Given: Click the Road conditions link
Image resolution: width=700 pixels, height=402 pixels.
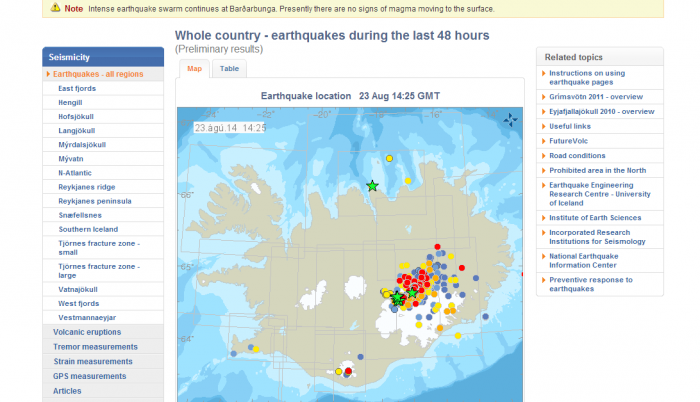Looking at the screenshot, I should (577, 155).
